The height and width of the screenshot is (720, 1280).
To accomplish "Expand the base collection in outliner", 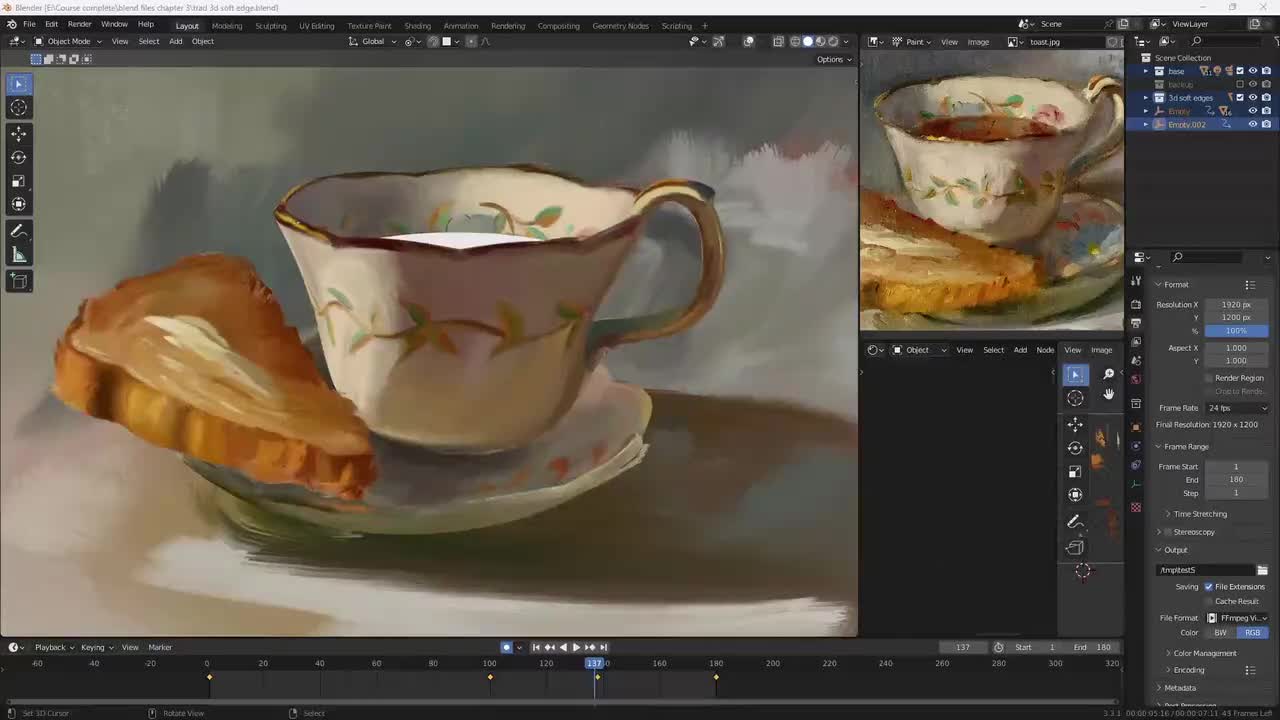I will [x=1146, y=71].
